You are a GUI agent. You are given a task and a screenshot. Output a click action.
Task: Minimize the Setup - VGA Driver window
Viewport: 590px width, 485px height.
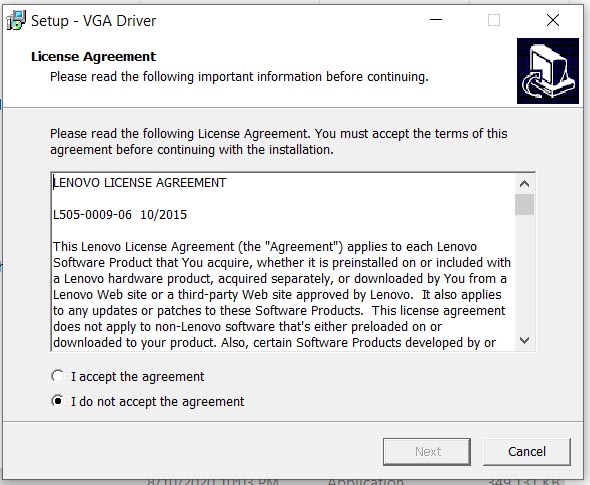[436, 20]
